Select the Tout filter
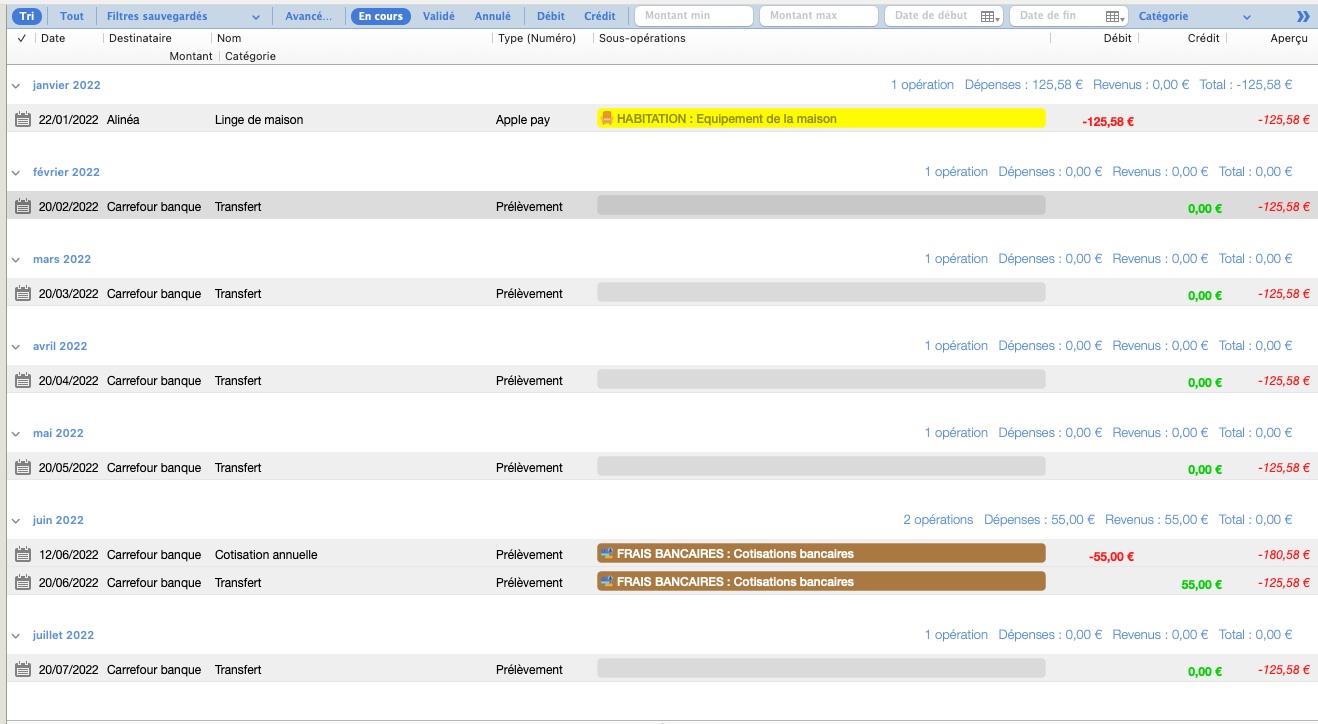Screen dimensions: 1318x724 tap(72, 17)
